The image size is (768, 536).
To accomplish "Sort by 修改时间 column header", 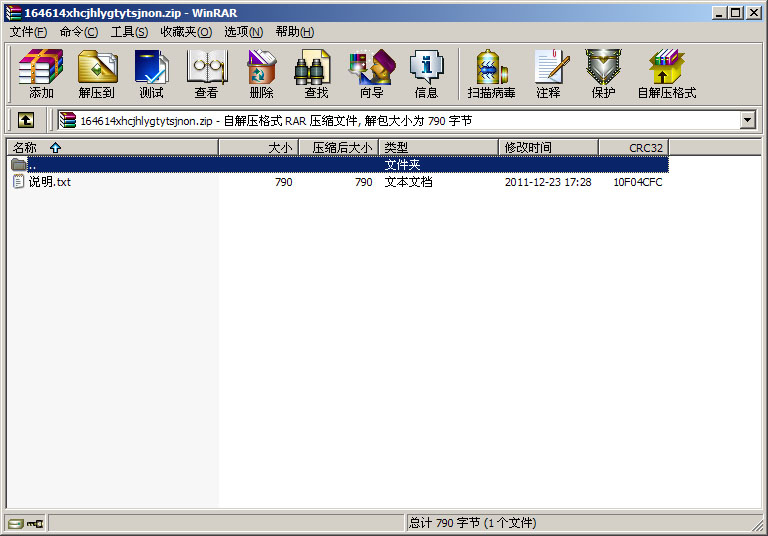I will click(549, 147).
